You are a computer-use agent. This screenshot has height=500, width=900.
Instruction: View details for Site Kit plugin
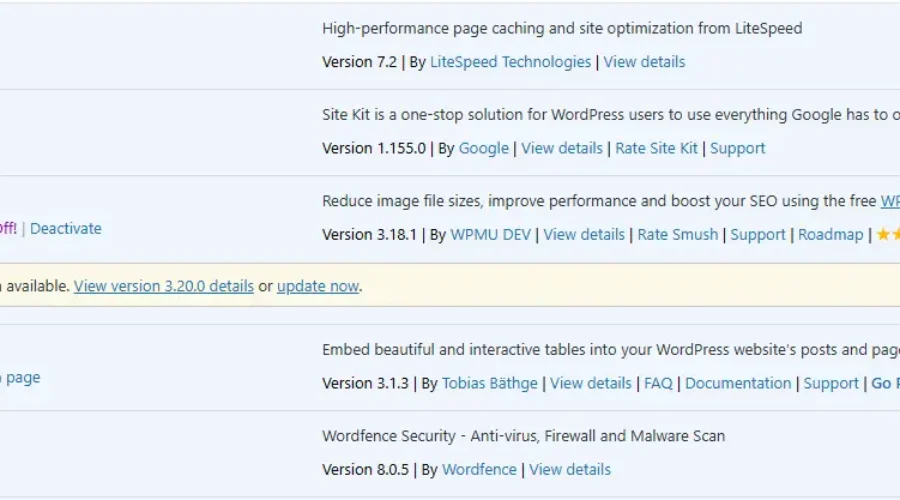pos(562,148)
